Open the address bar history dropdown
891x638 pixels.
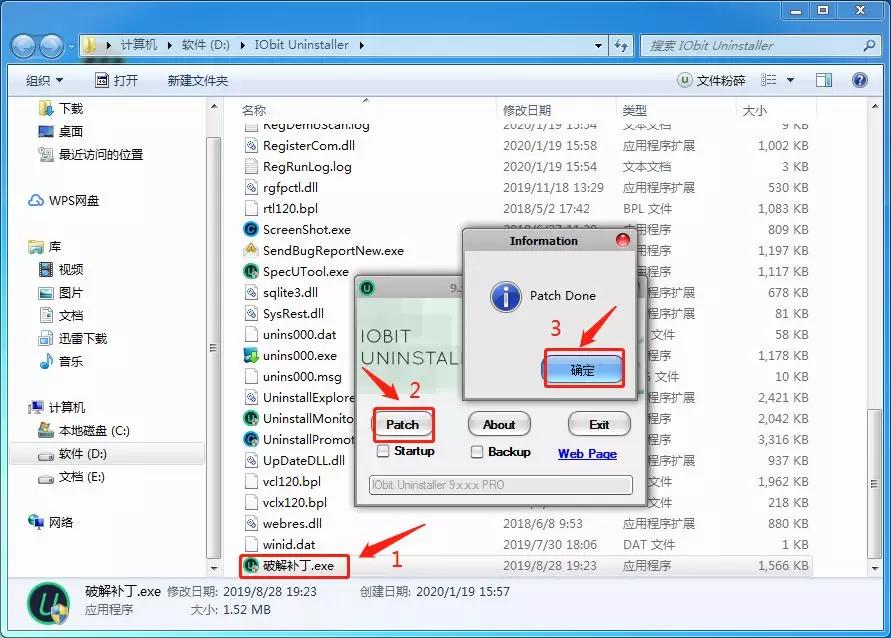598,45
